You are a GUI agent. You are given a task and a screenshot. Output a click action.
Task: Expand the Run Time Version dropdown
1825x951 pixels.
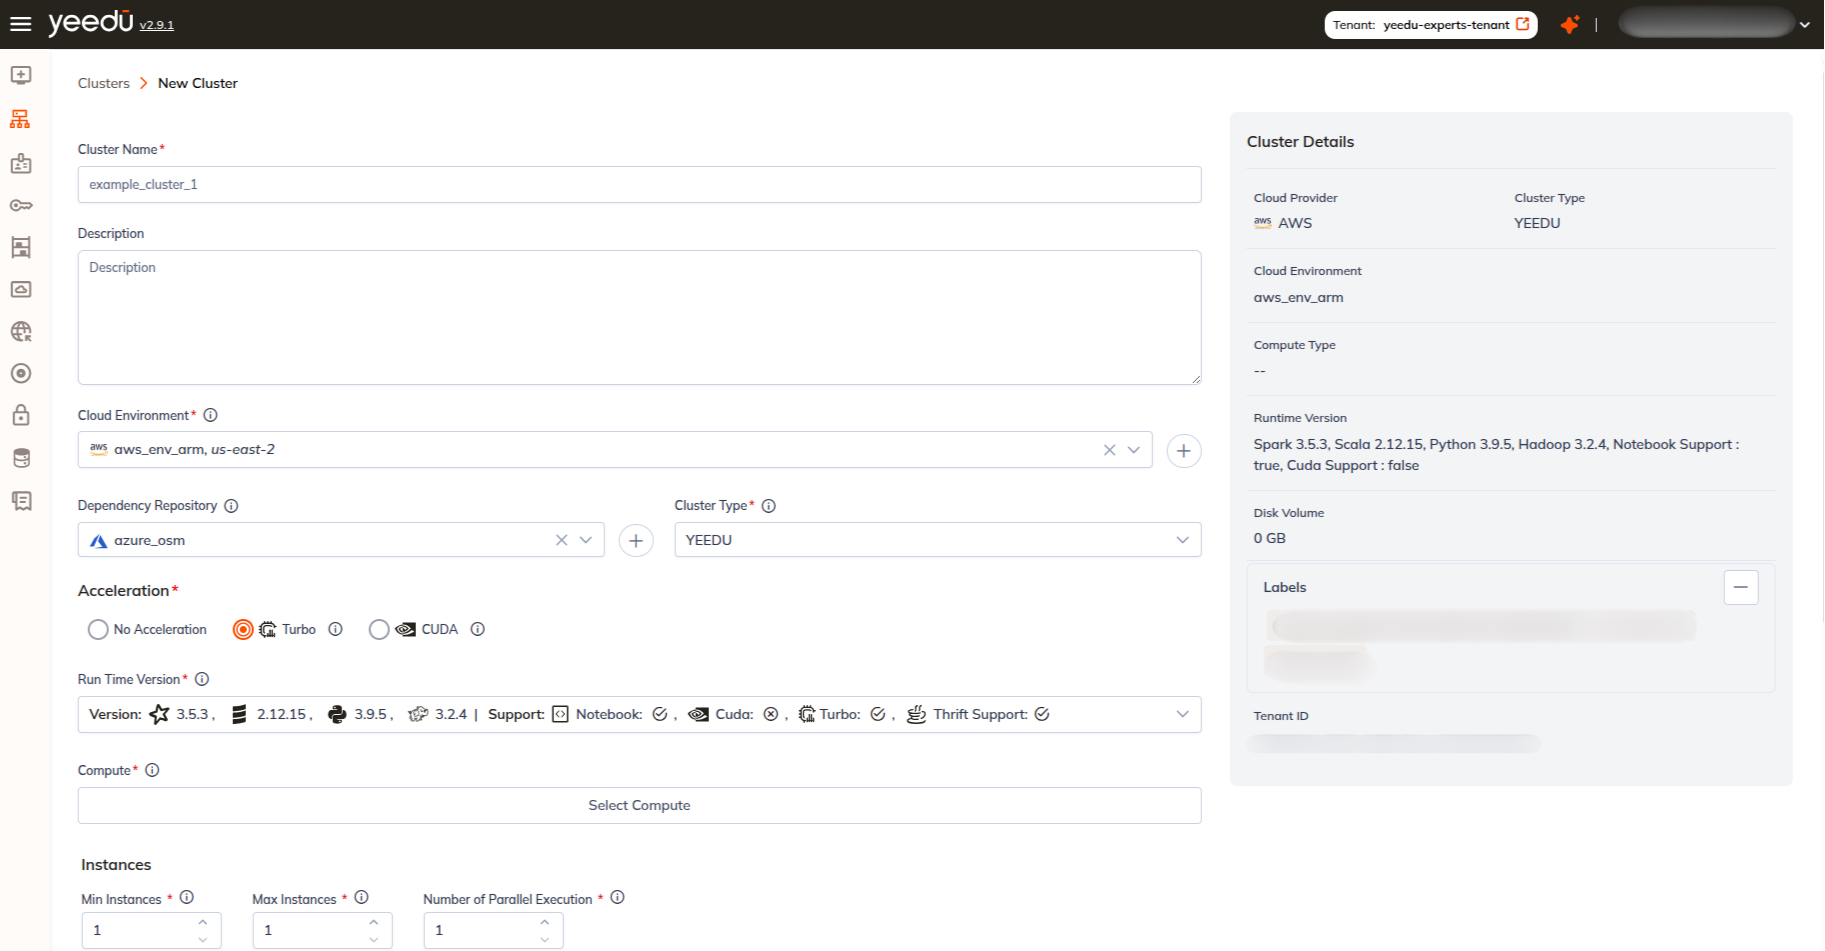1181,714
